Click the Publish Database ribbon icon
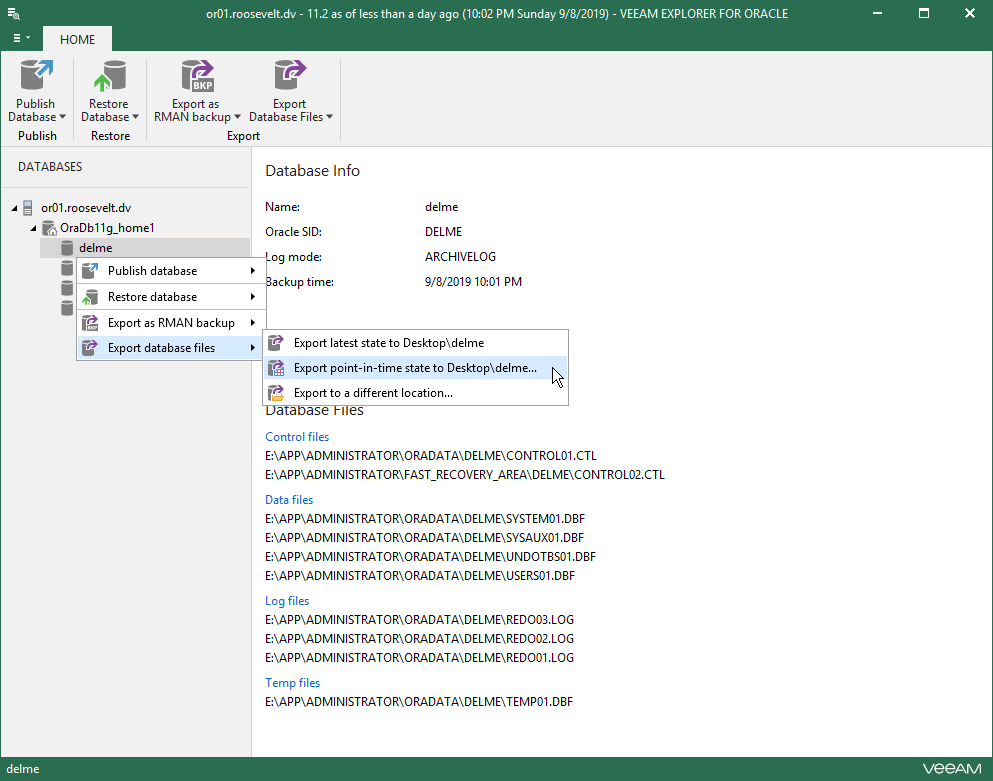The height and width of the screenshot is (781, 993). tap(36, 77)
